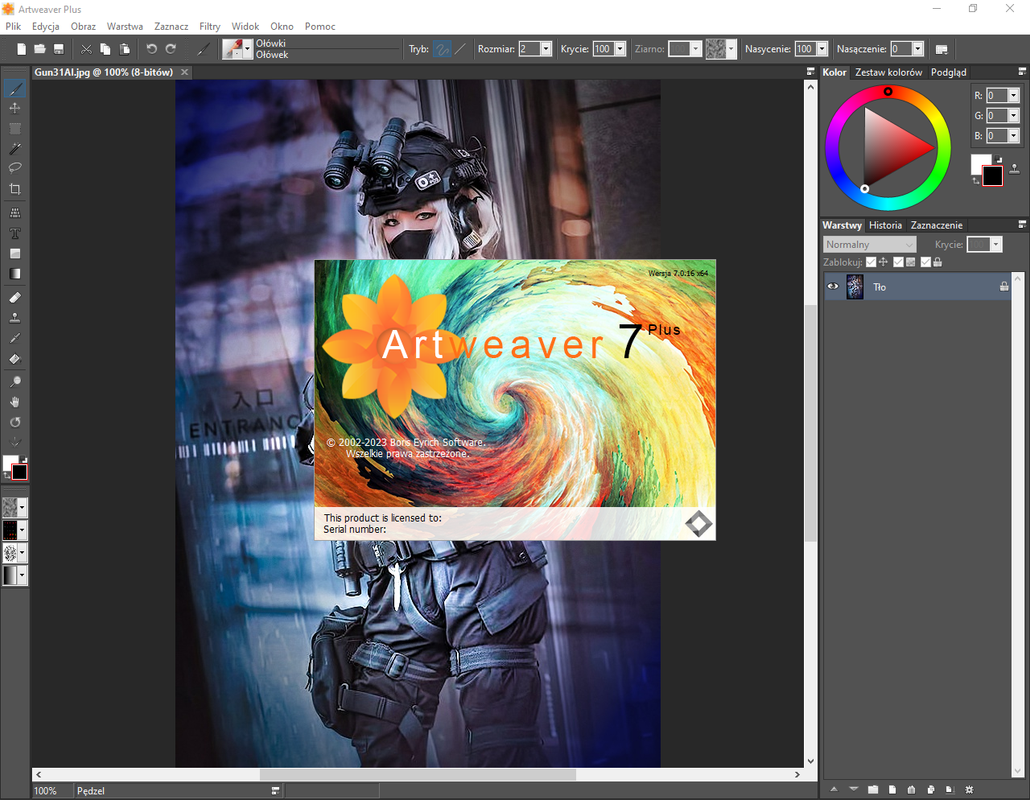Undo the last action
This screenshot has height=800, width=1030.
pos(152,49)
